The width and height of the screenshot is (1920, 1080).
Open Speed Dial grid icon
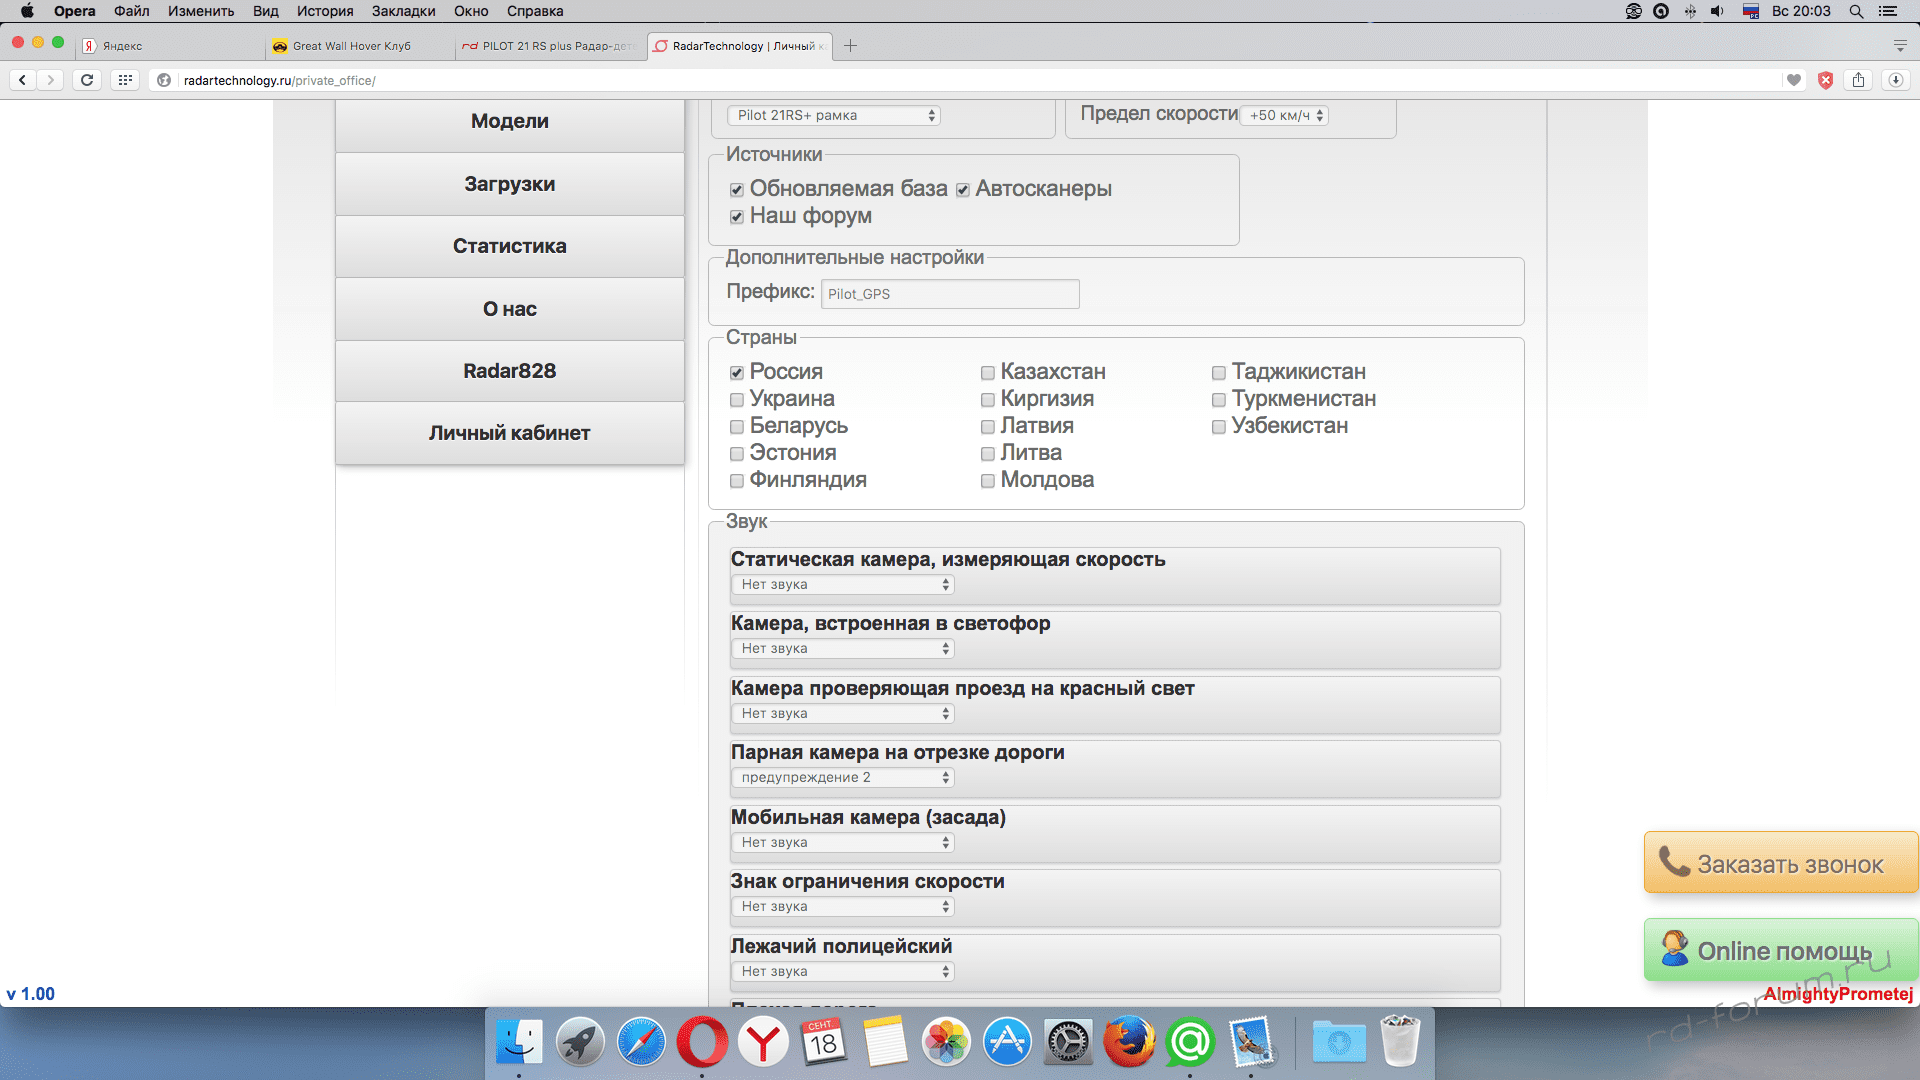click(125, 80)
